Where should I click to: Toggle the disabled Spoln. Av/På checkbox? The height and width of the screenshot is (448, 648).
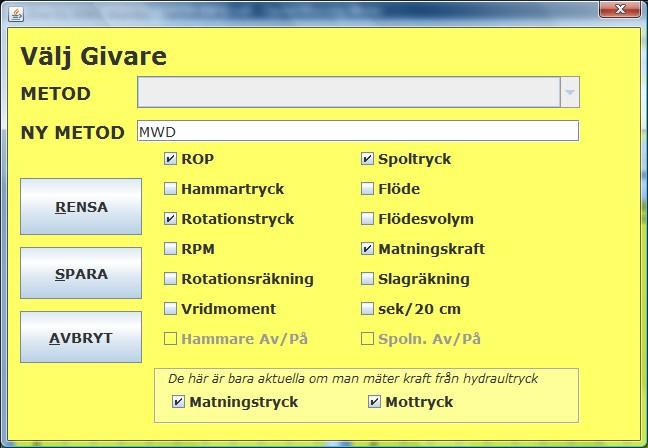coord(367,339)
